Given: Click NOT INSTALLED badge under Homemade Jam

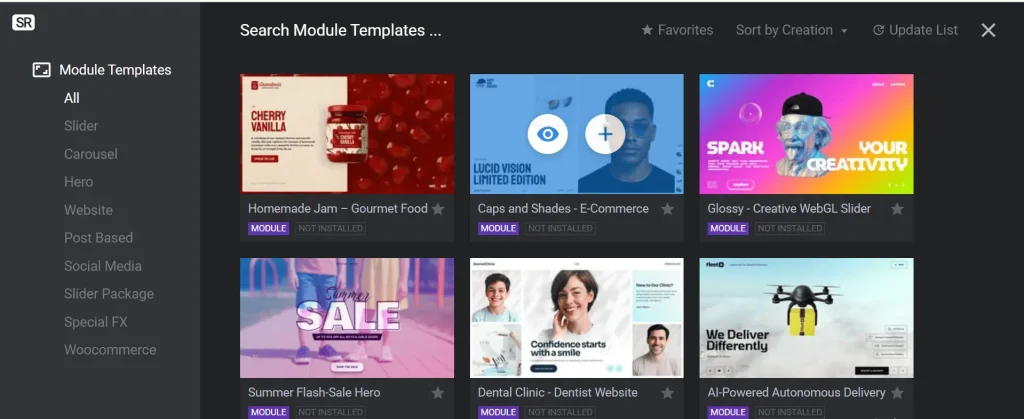Looking at the screenshot, I should click(x=330, y=228).
